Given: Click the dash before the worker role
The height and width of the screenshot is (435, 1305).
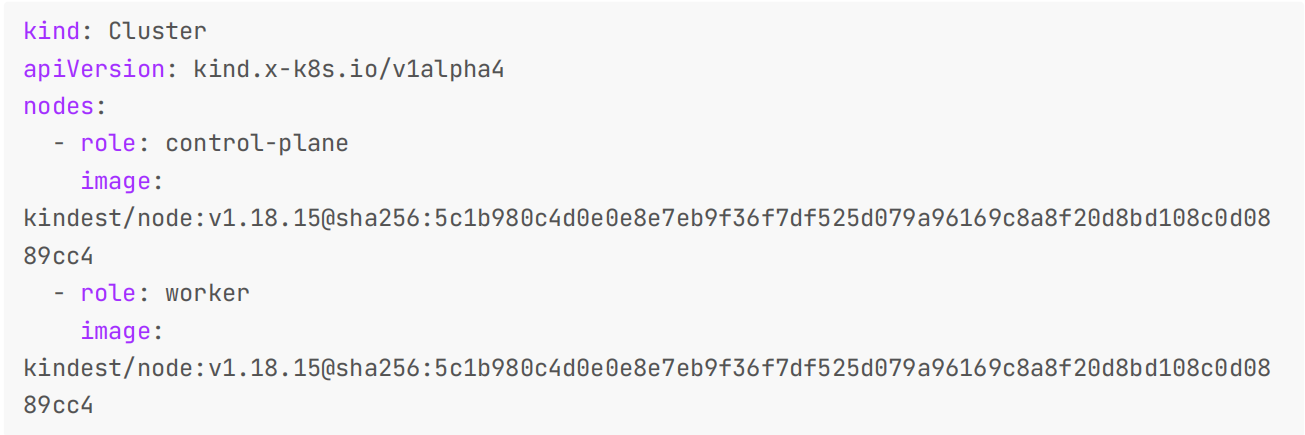Looking at the screenshot, I should [58, 293].
